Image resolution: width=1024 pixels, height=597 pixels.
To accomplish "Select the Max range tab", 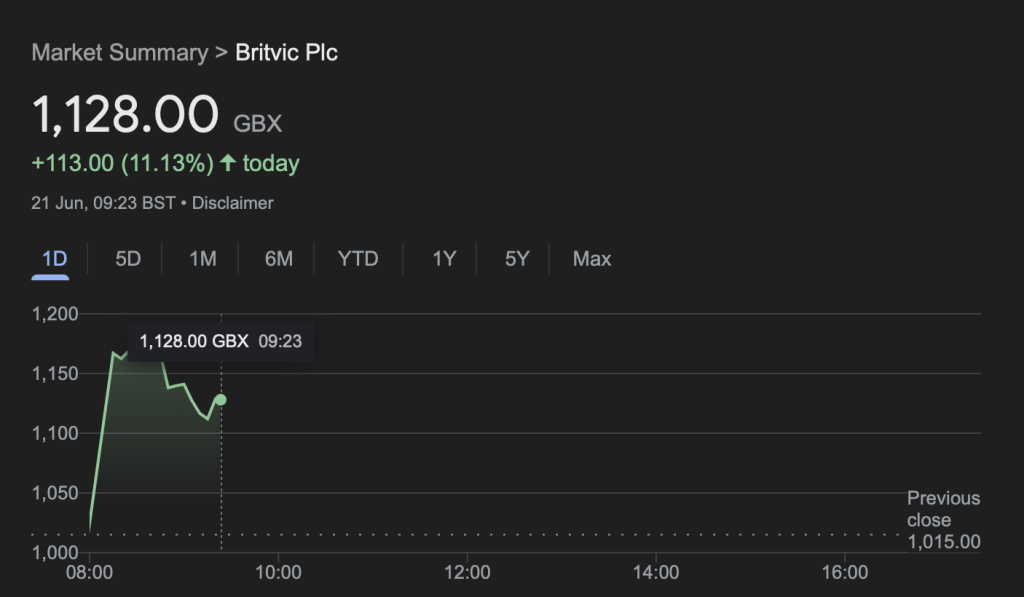I will (592, 259).
